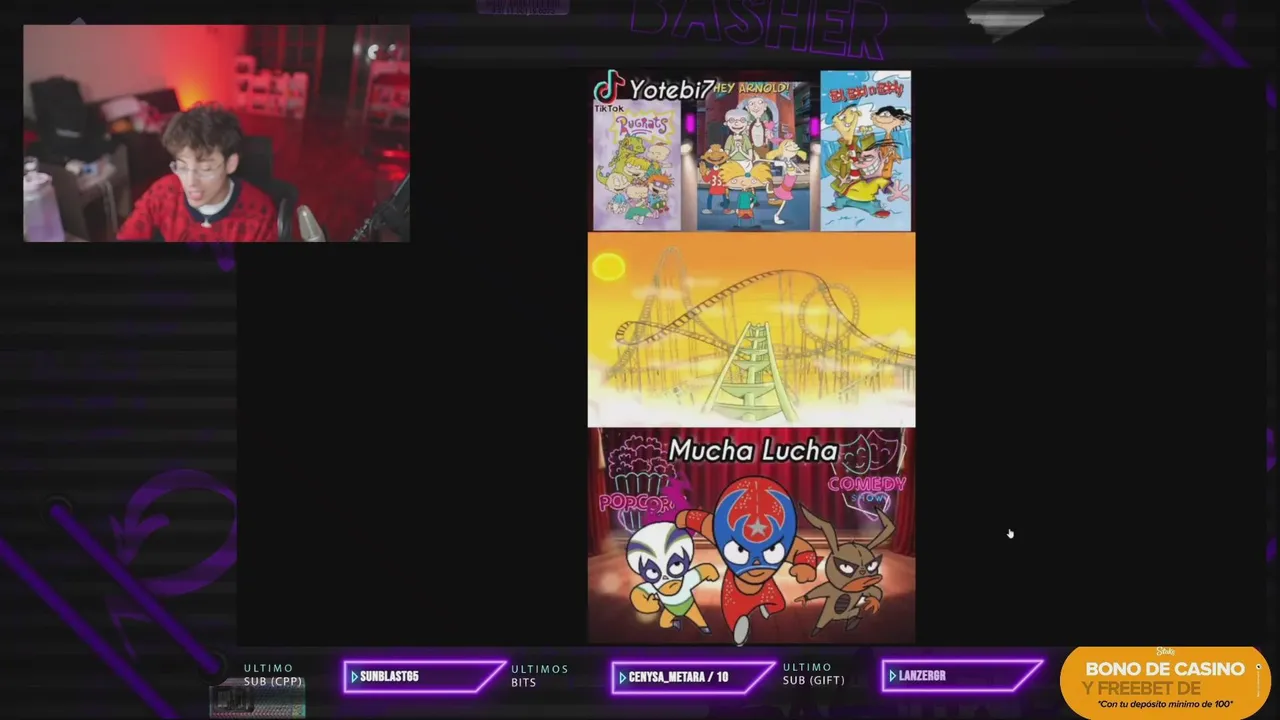The width and height of the screenshot is (1280, 720).
Task: Click the brown flea-masked luchador character
Action: (848, 570)
